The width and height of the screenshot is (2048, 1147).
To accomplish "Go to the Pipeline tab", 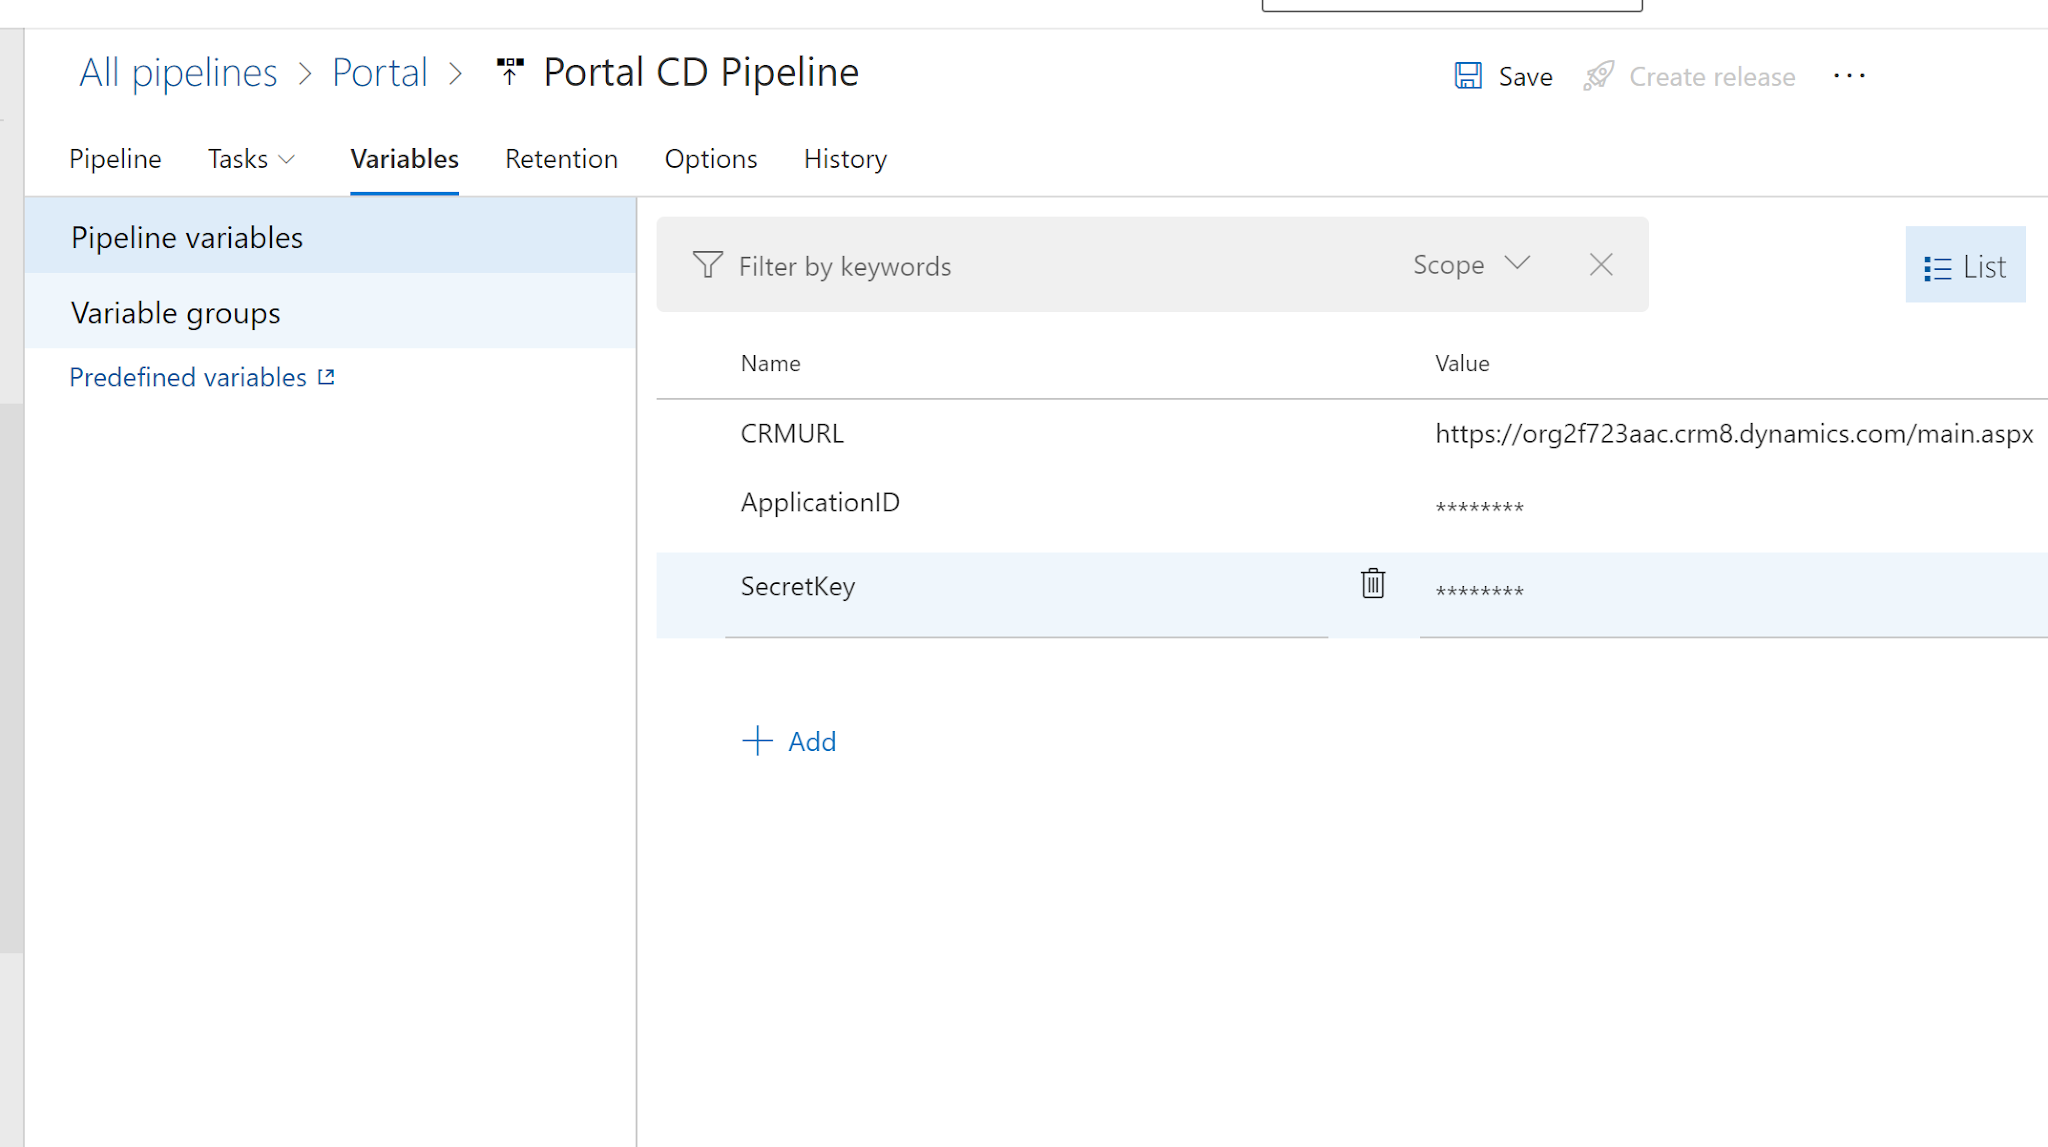I will tap(115, 159).
